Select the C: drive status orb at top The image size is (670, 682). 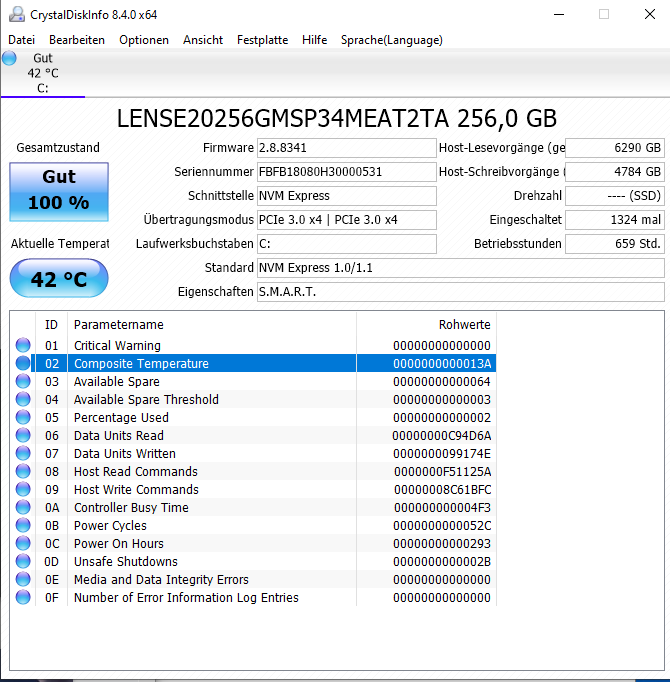point(9,58)
